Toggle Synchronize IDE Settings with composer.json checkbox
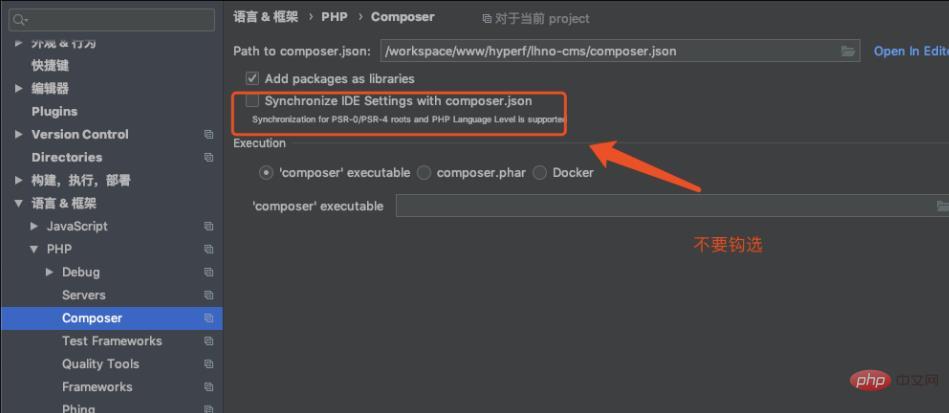 [x=252, y=101]
